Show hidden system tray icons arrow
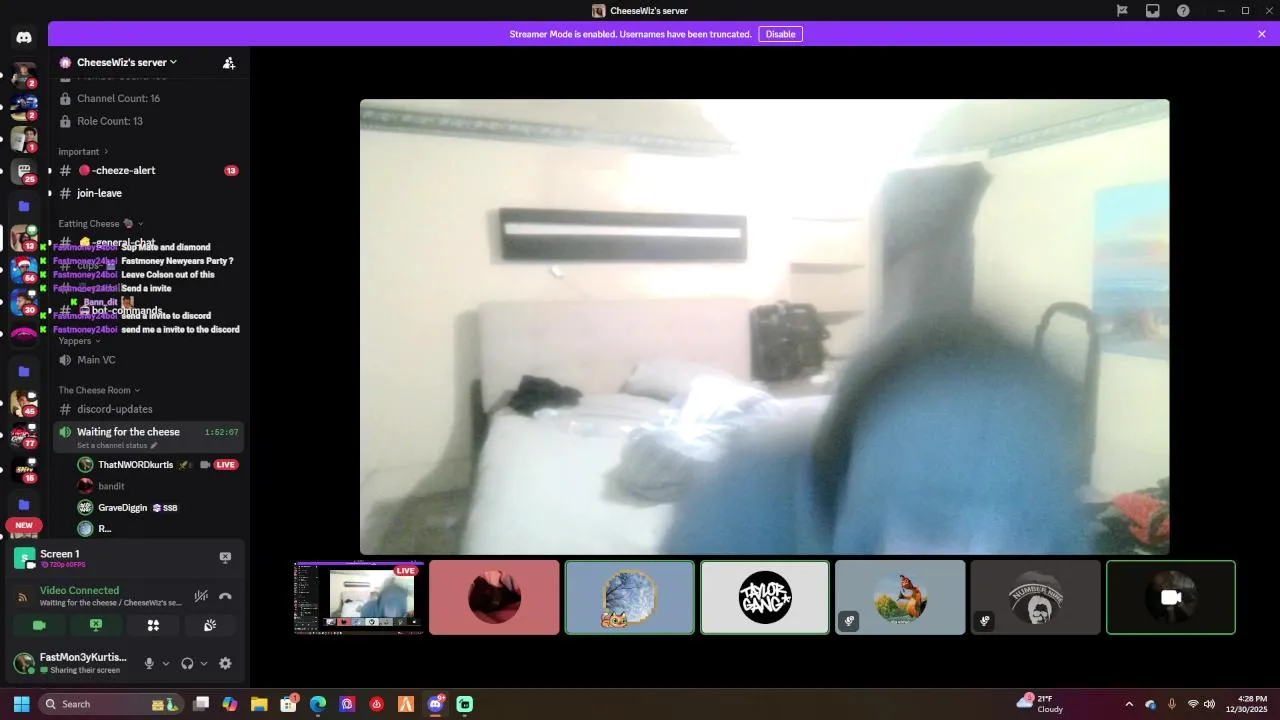Image resolution: width=1280 pixels, height=720 pixels. click(x=1129, y=704)
